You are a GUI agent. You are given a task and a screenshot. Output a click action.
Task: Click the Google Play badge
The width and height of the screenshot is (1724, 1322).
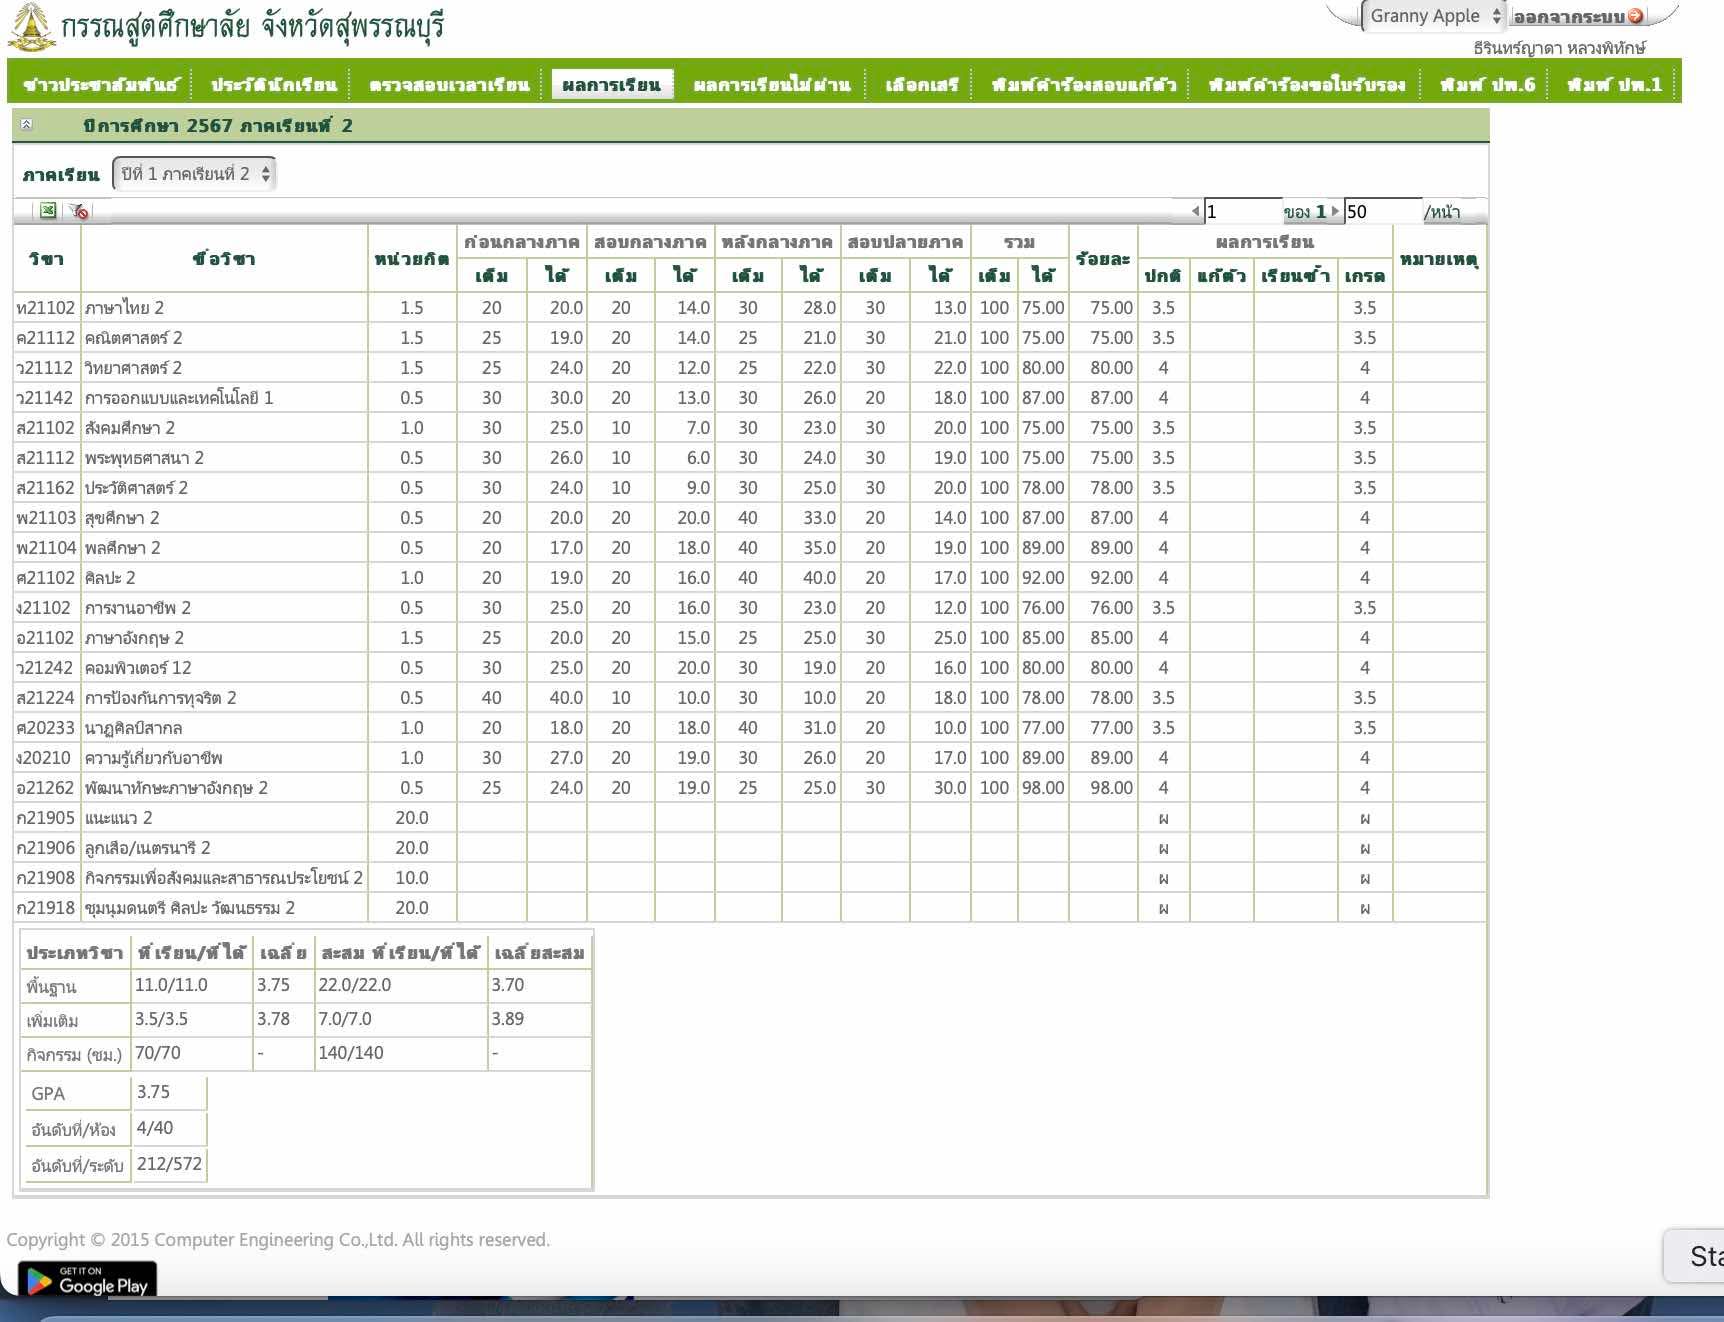(88, 1280)
